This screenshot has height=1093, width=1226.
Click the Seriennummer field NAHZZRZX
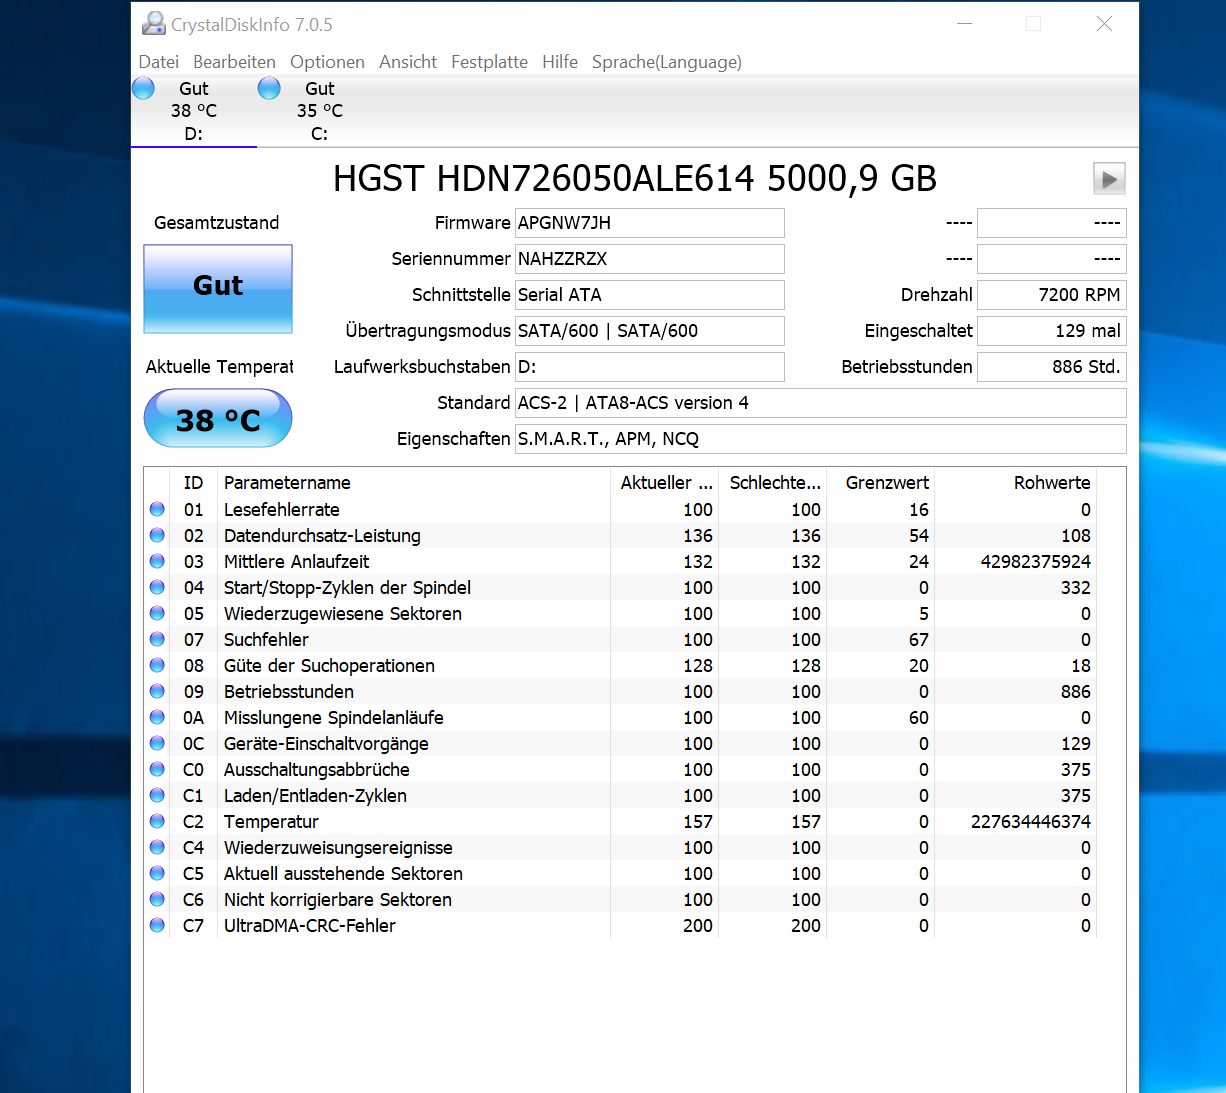(650, 259)
